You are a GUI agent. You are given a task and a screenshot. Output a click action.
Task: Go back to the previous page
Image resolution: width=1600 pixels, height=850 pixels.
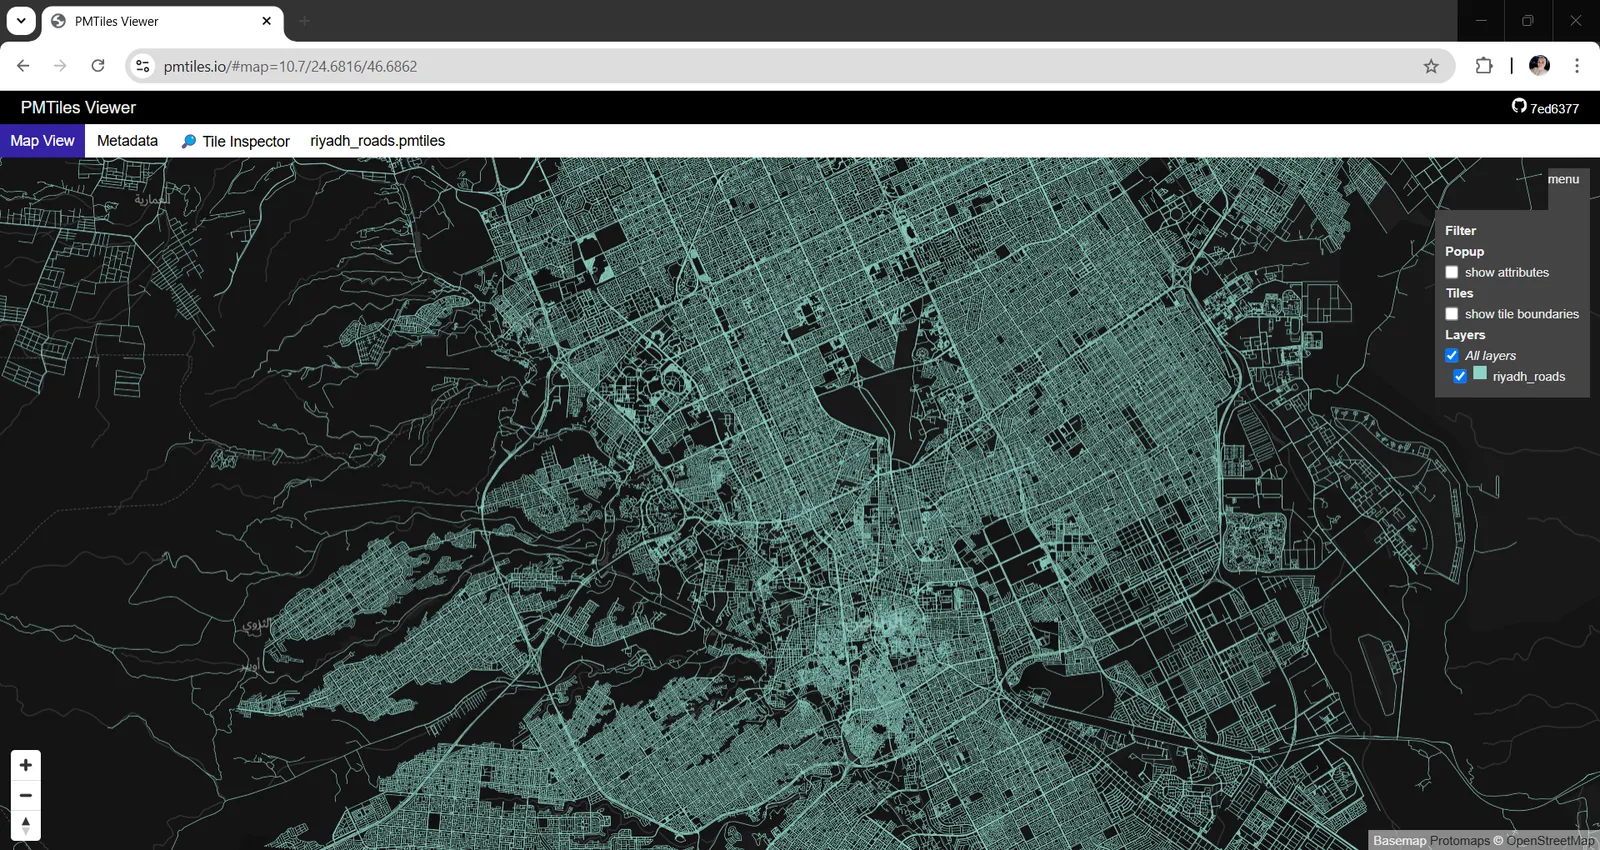[x=23, y=66]
